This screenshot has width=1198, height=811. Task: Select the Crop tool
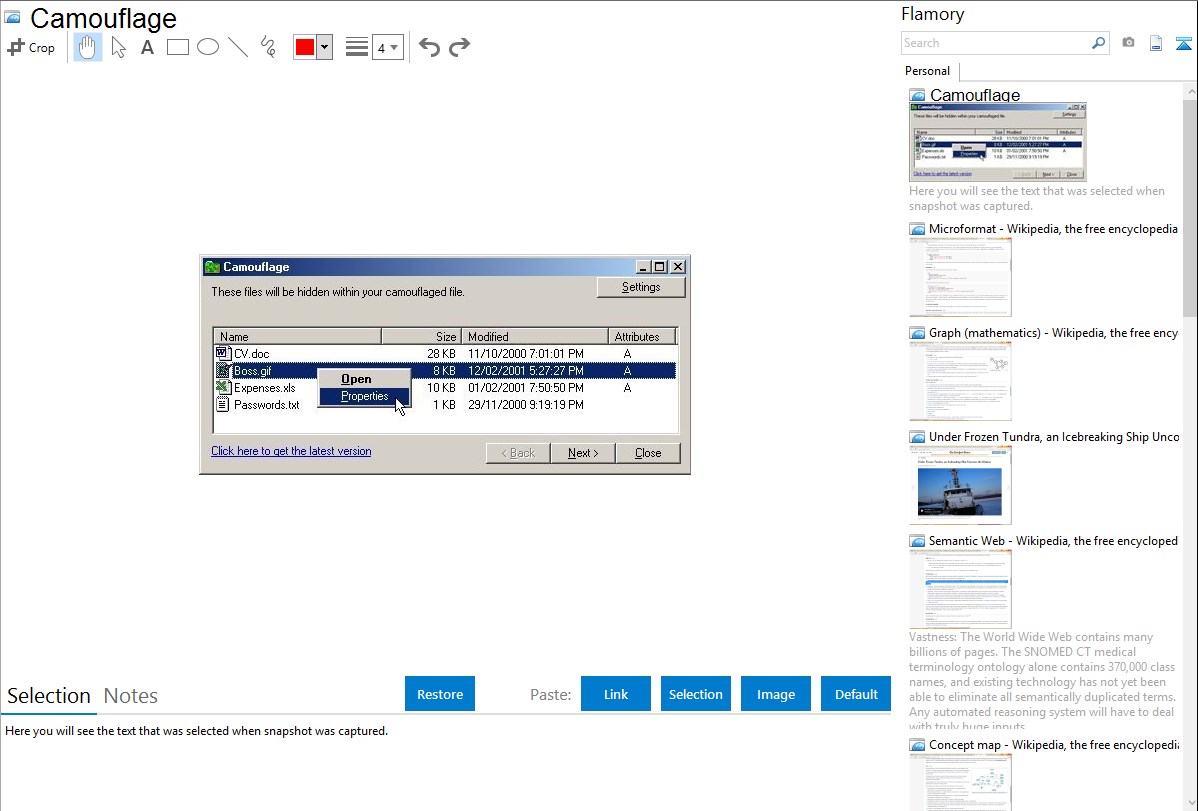point(31,47)
